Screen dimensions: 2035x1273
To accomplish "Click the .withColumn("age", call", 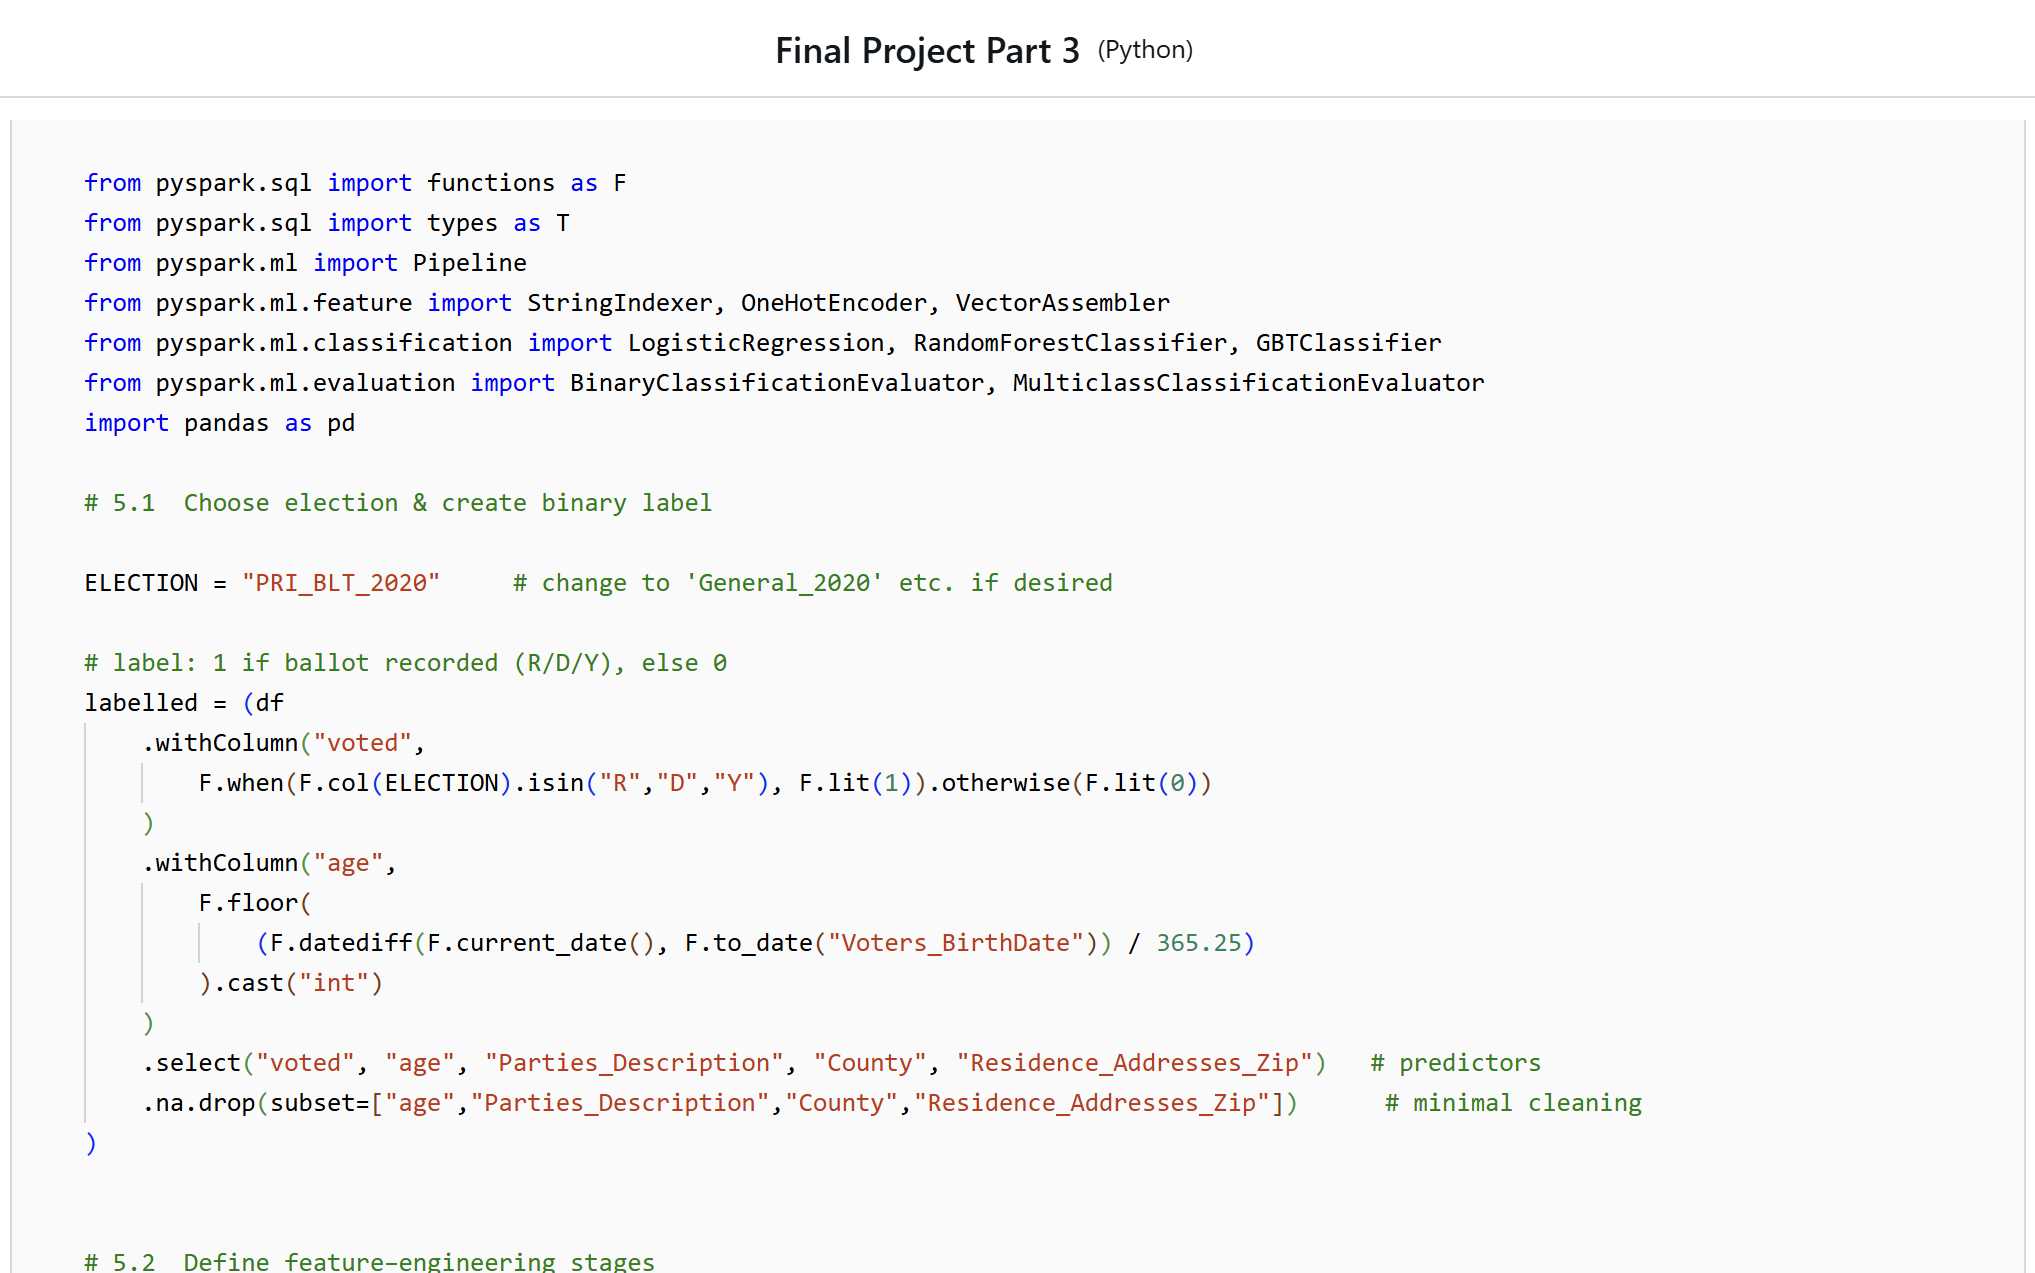I will point(269,863).
